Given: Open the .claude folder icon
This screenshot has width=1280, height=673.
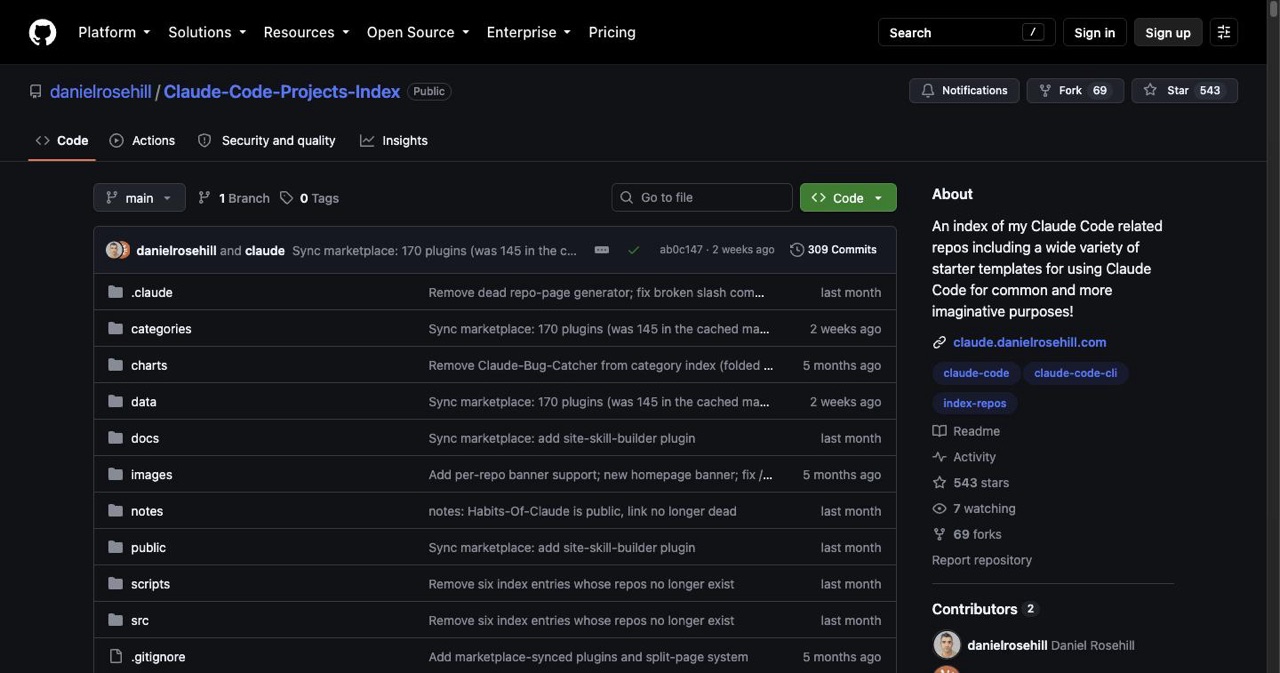Looking at the screenshot, I should click(115, 292).
